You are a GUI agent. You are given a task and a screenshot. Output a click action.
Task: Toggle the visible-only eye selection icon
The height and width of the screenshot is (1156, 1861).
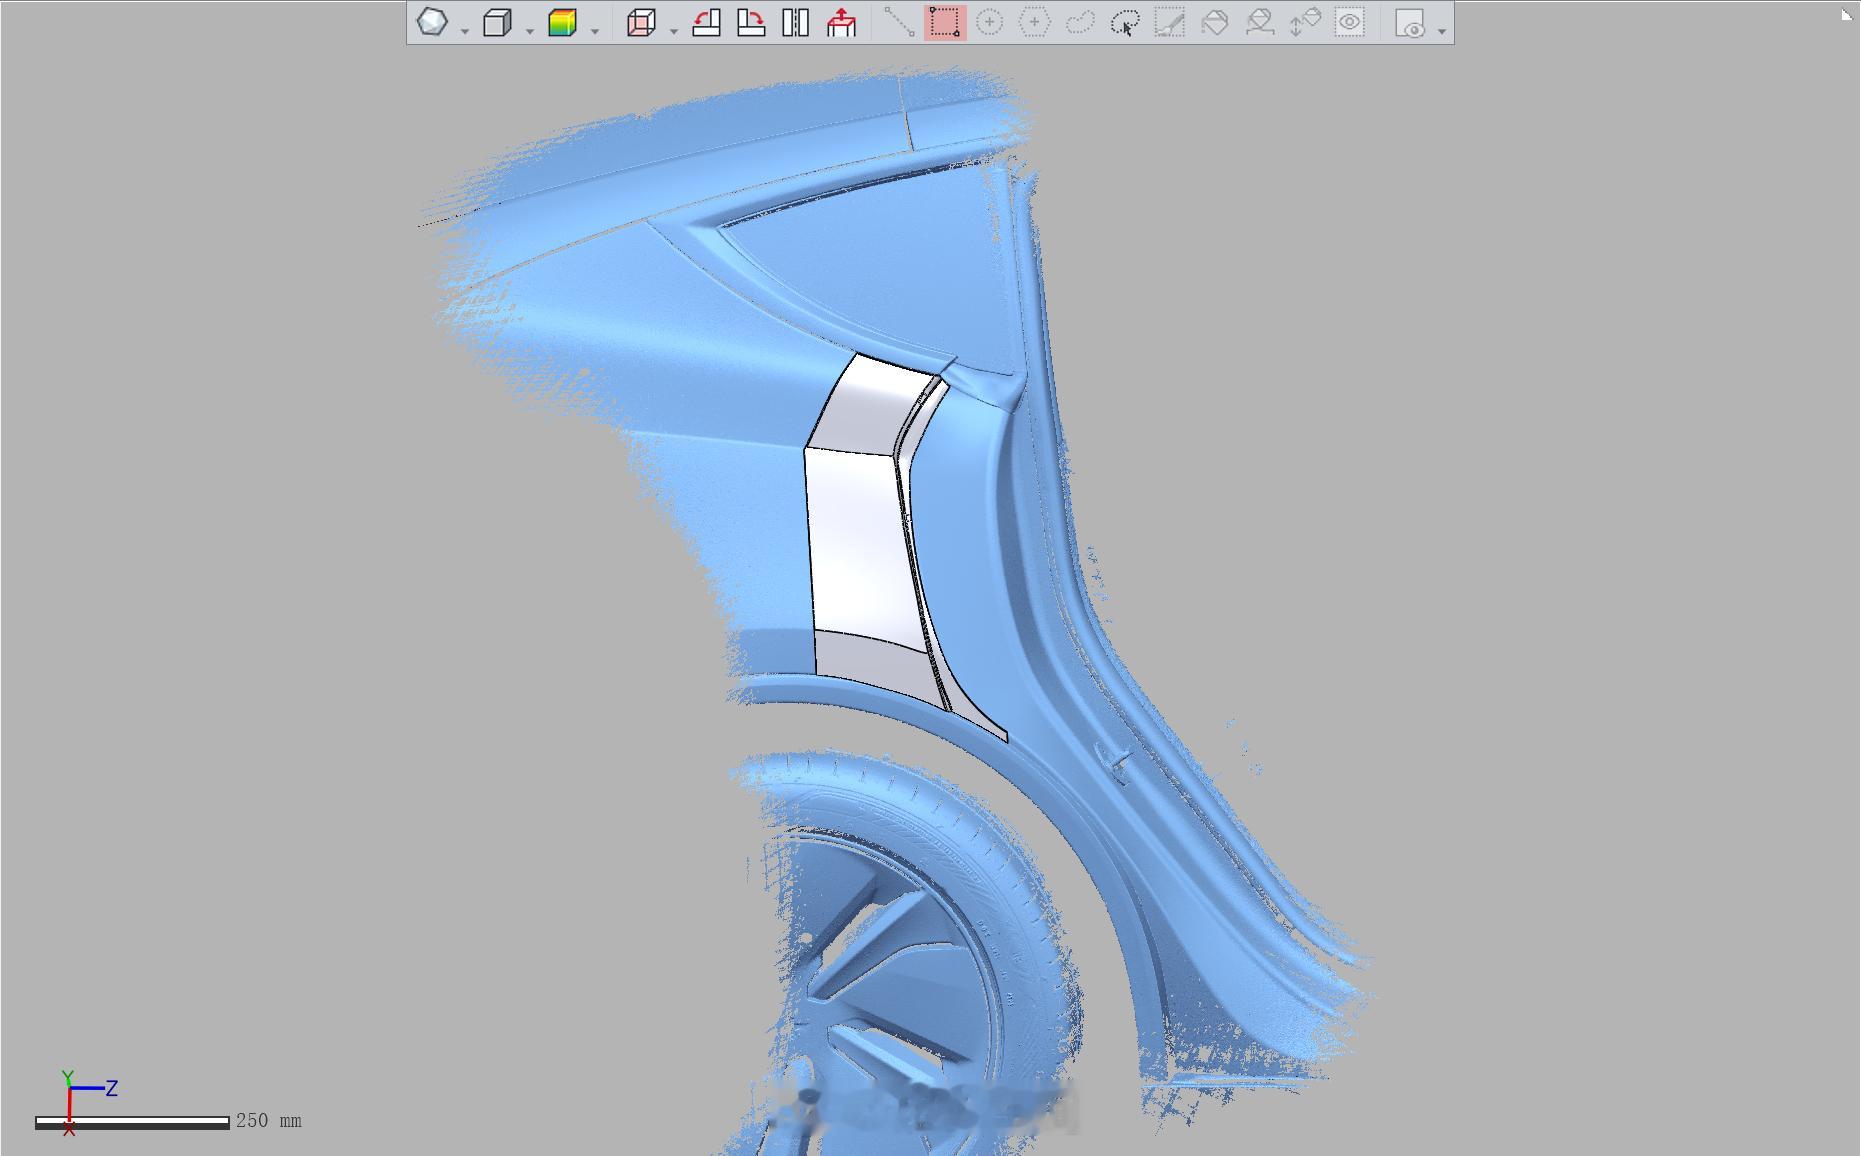point(1349,22)
